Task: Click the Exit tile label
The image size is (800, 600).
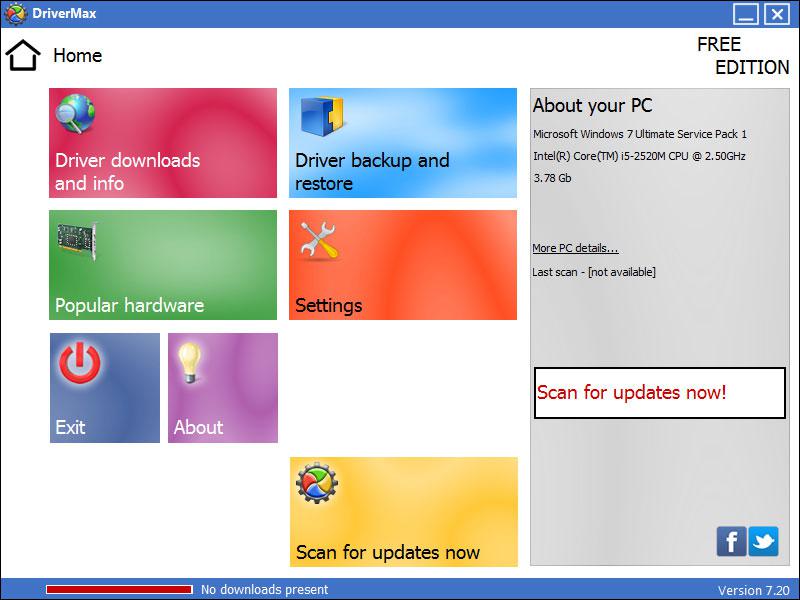Action: click(70, 427)
